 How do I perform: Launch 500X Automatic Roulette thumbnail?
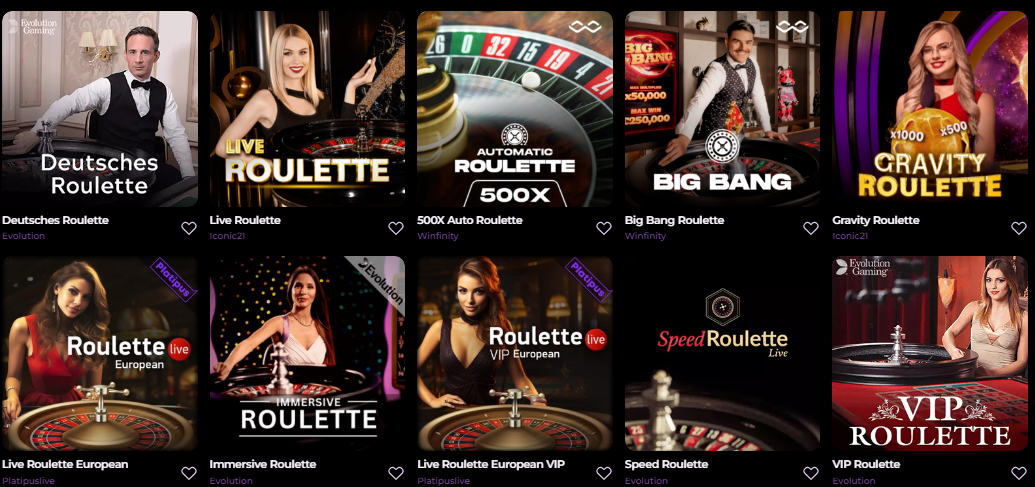coord(515,109)
